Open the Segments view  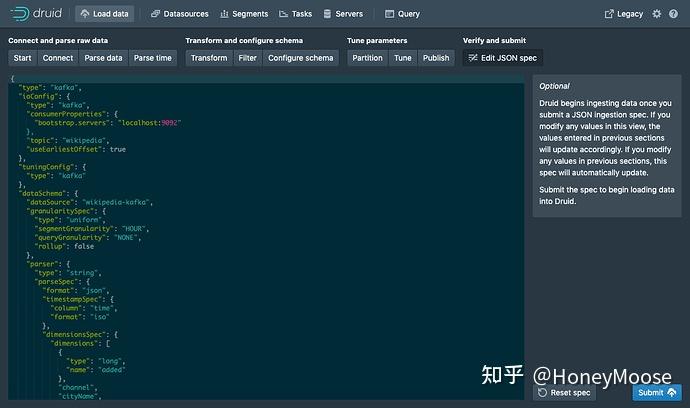244,14
